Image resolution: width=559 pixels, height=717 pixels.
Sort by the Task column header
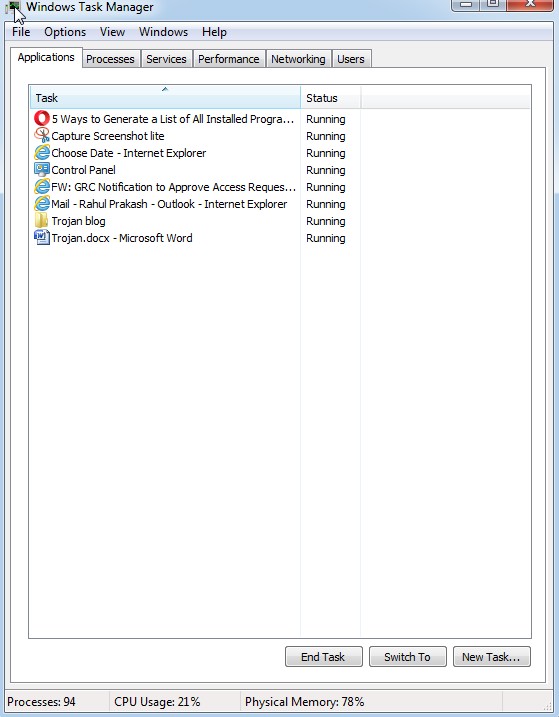[x=165, y=97]
